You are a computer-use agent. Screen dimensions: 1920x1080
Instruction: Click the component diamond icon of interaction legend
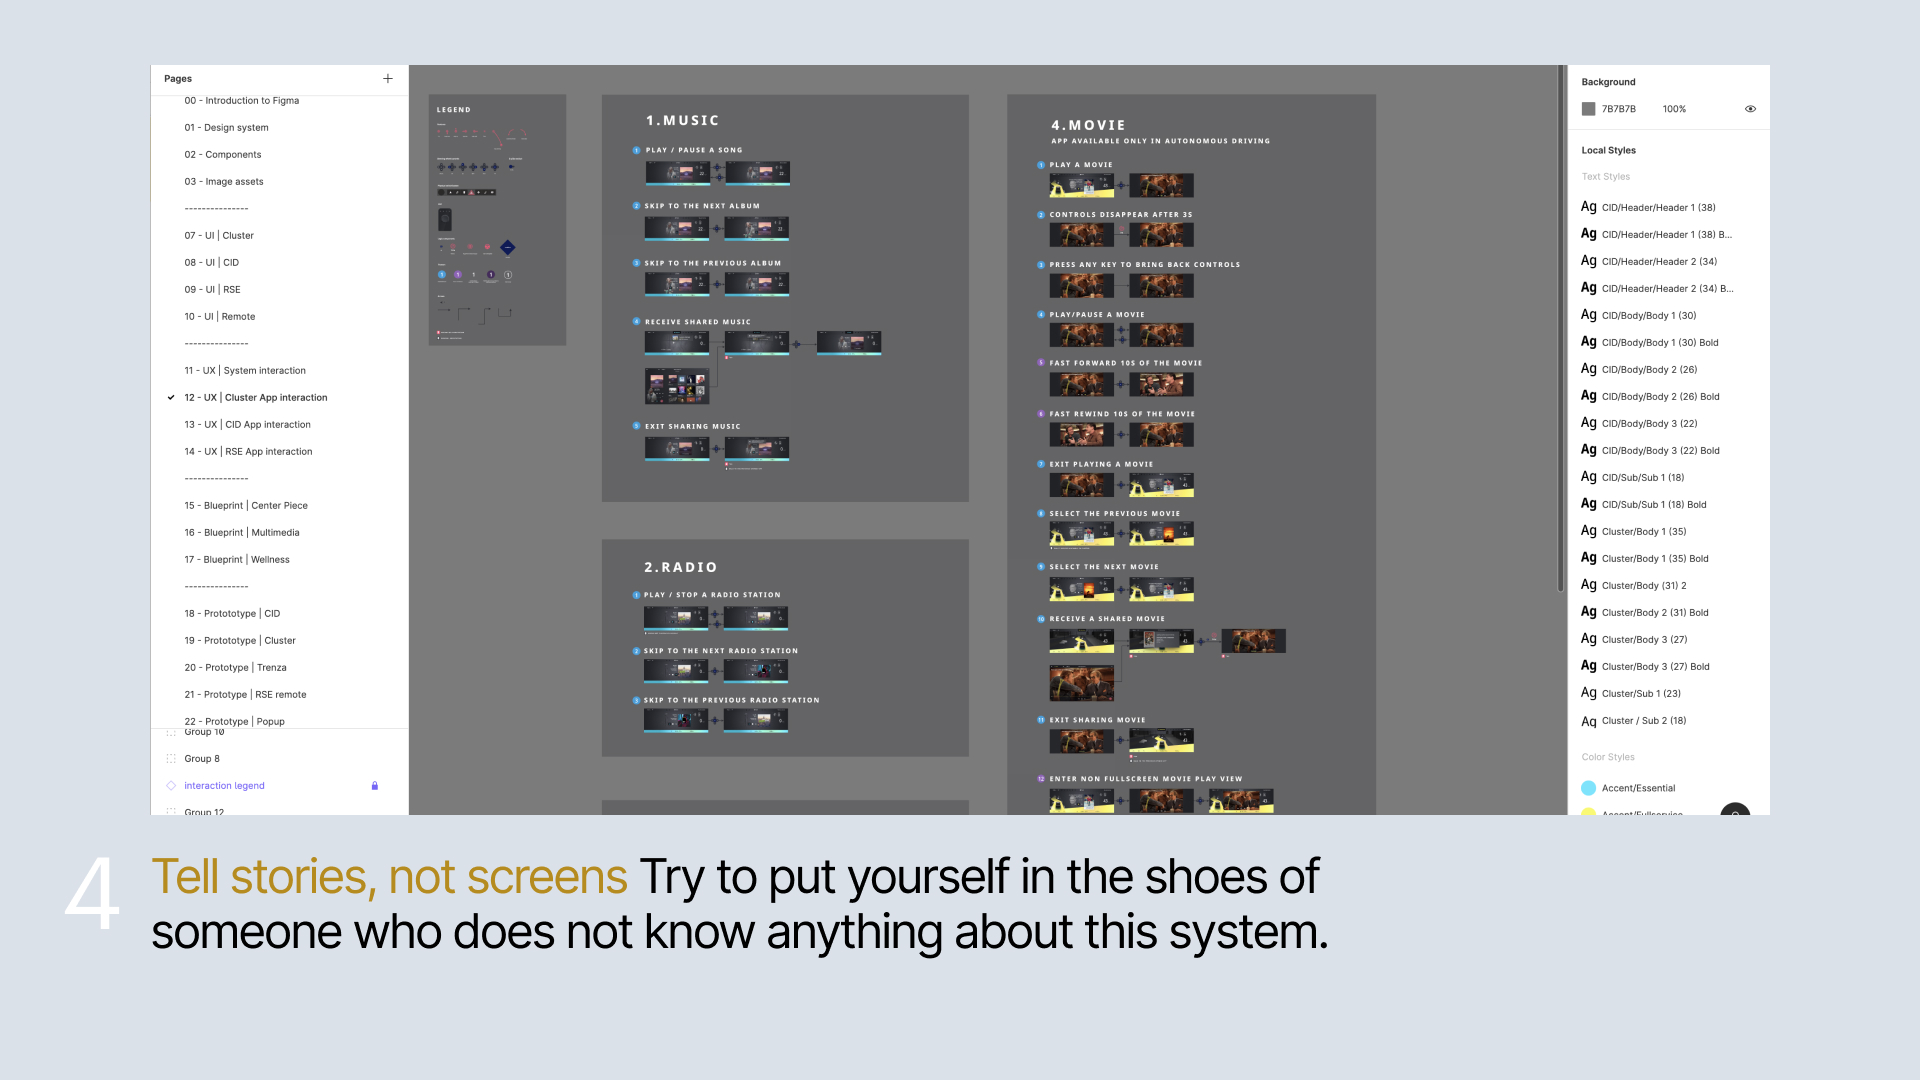[171, 786]
